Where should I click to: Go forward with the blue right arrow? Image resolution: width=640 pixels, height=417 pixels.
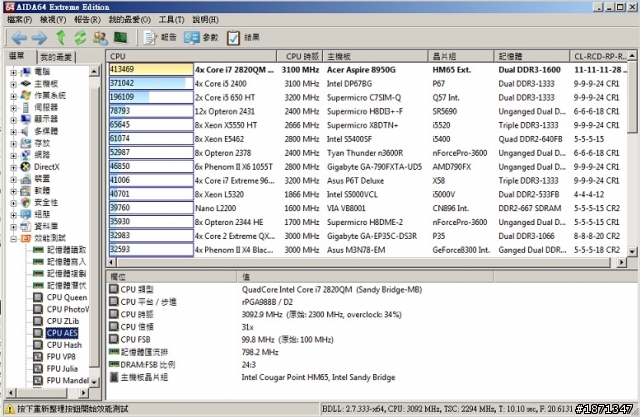[x=39, y=38]
